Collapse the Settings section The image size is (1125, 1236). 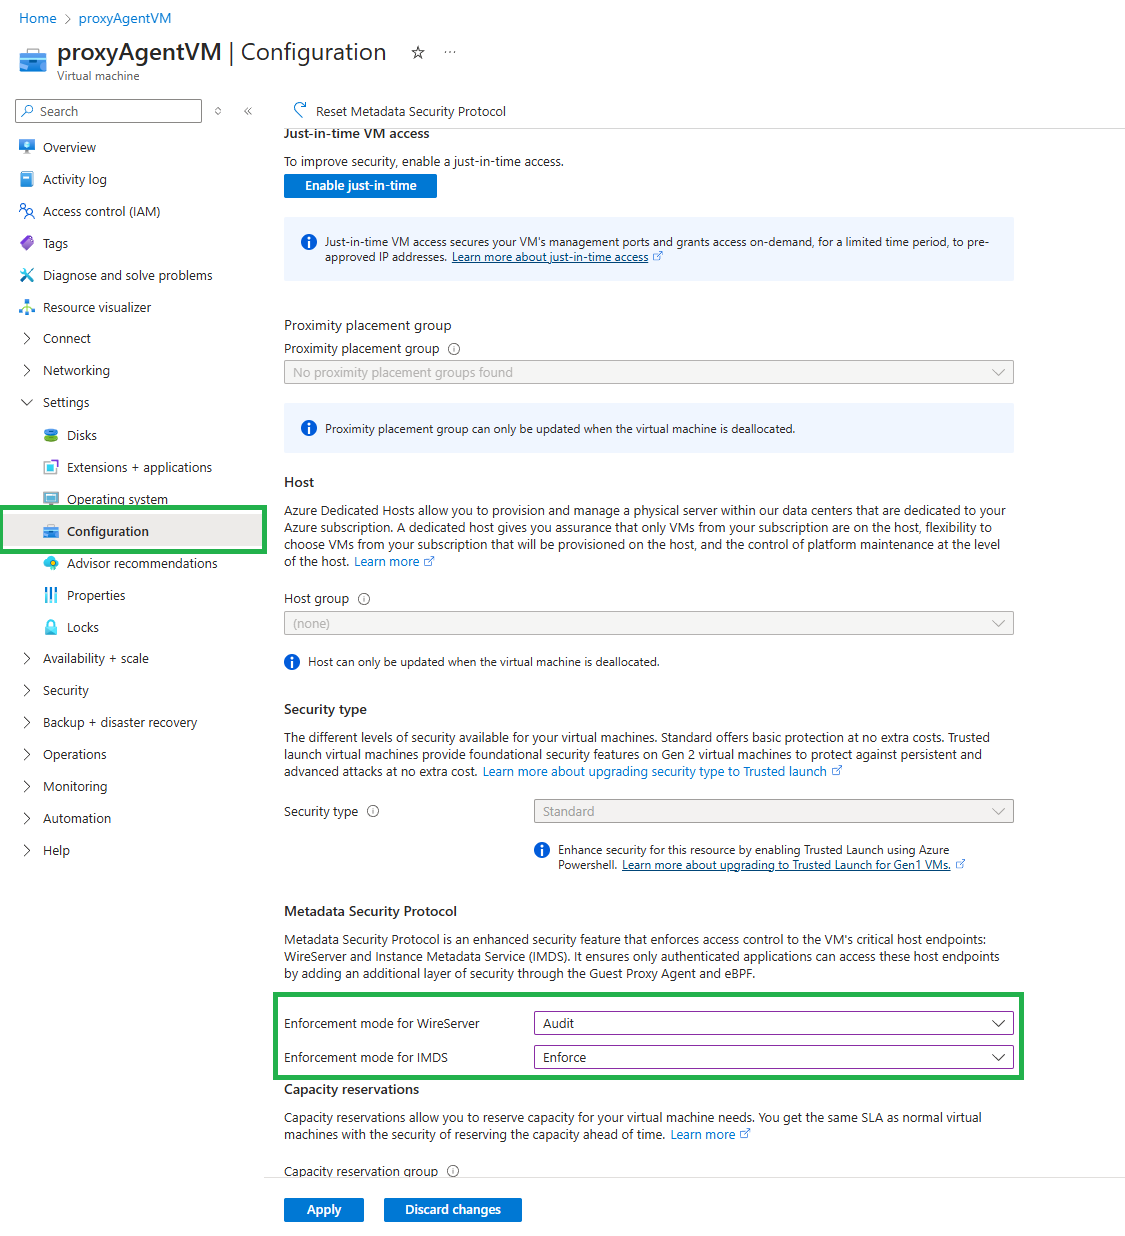click(x=27, y=402)
